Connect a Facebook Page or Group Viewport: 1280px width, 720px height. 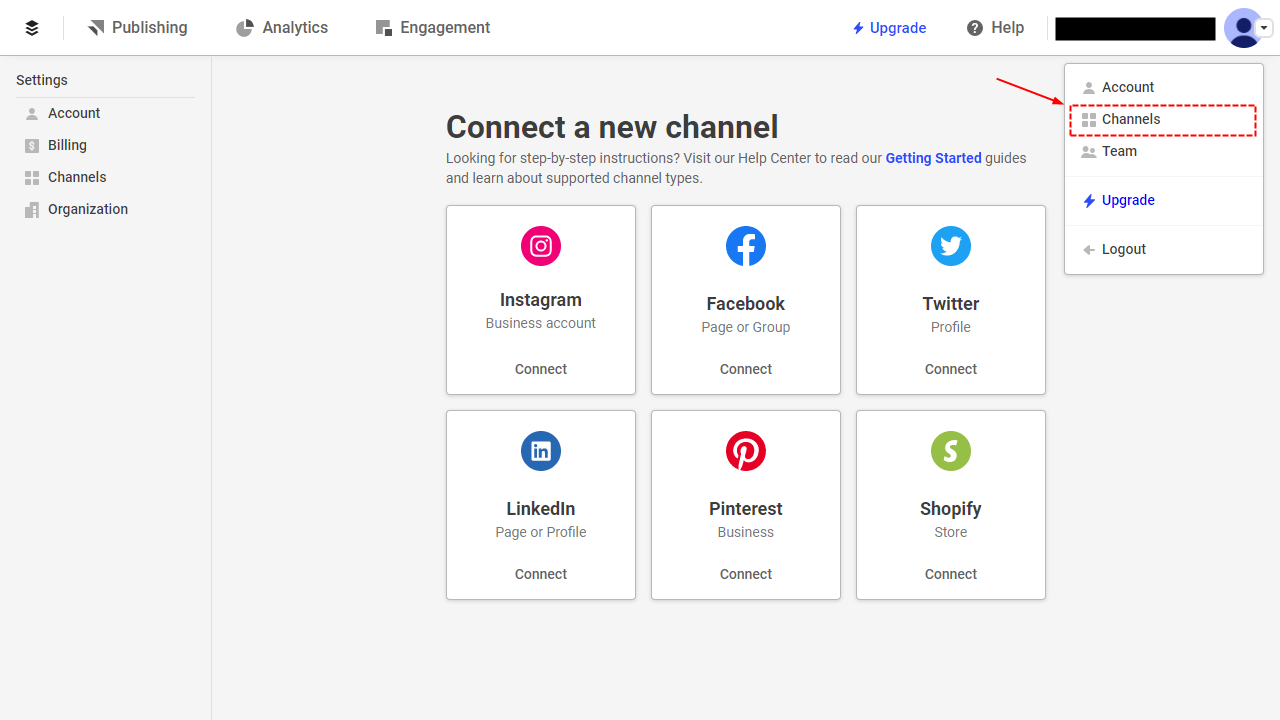click(746, 369)
